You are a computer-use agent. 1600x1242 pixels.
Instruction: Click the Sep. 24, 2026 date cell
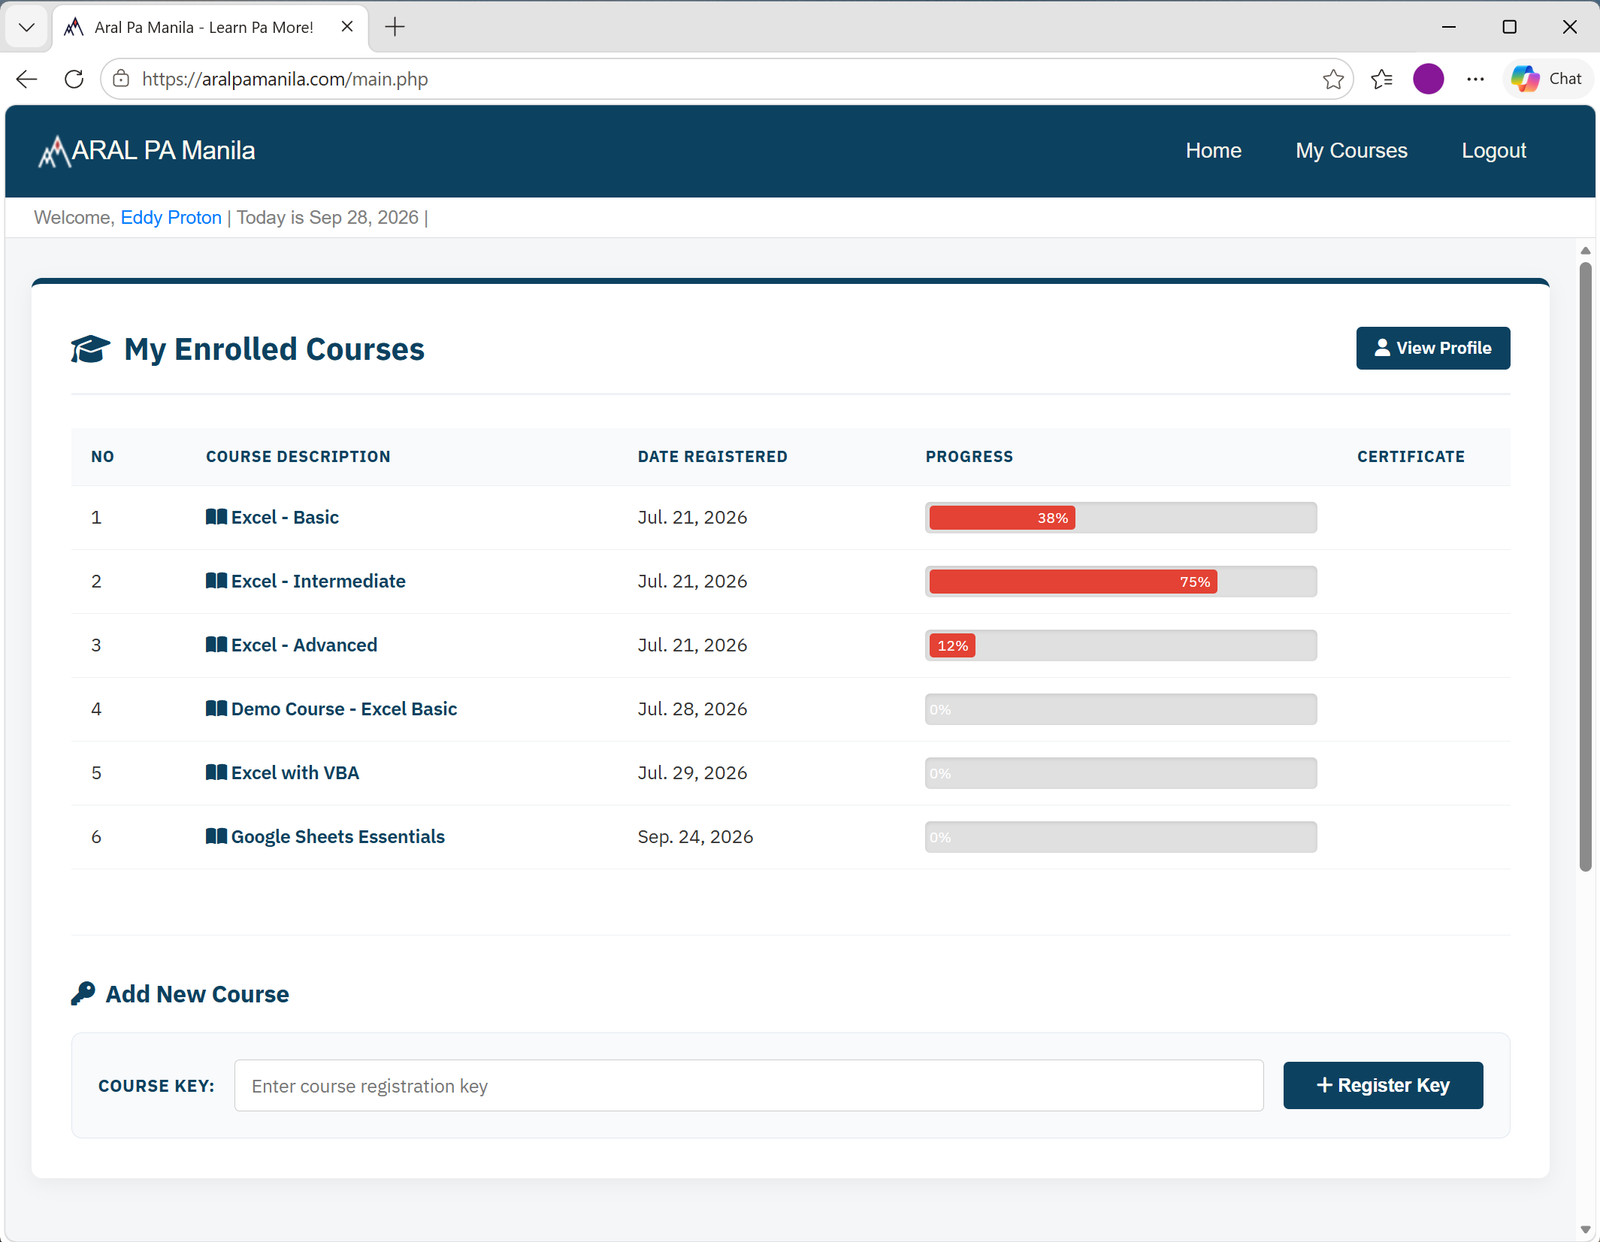click(695, 837)
